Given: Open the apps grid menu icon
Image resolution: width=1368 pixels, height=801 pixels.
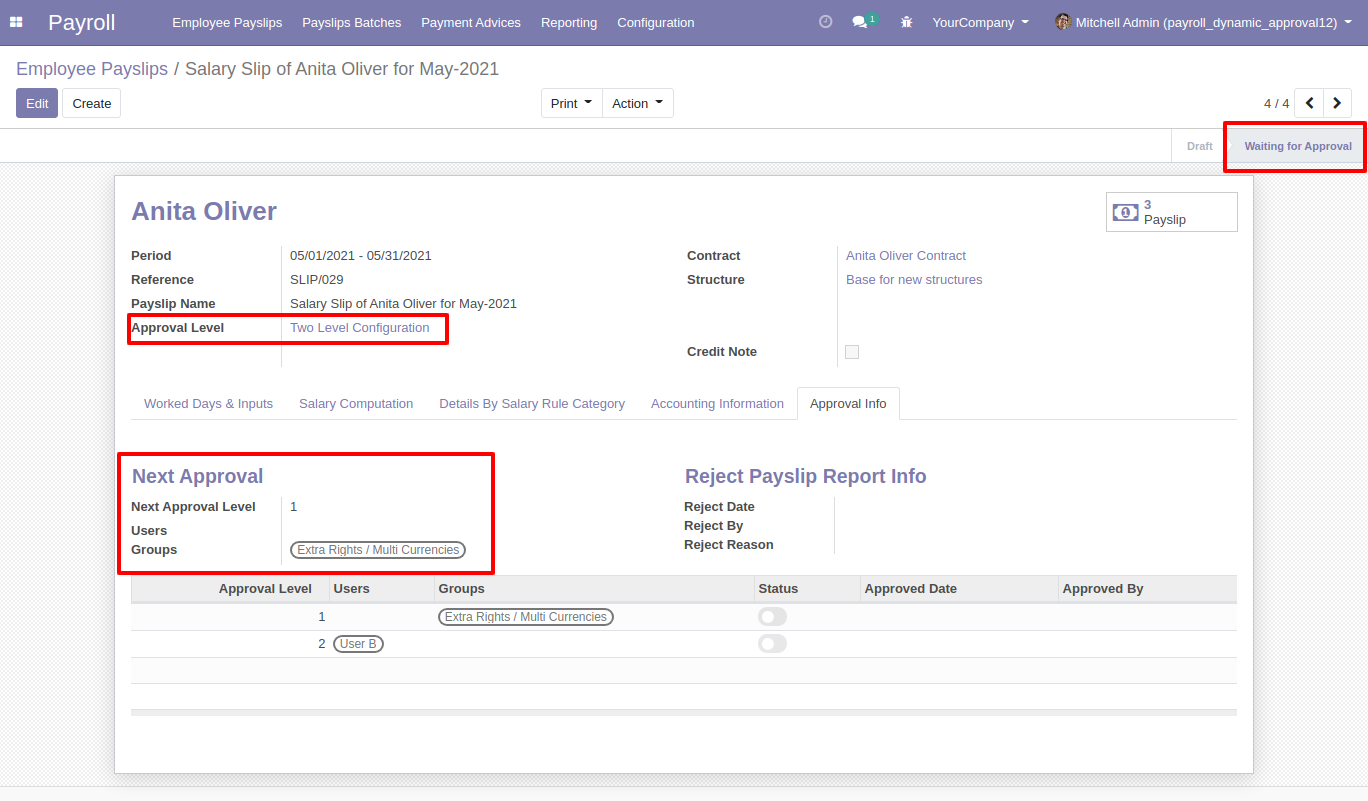Looking at the screenshot, I should pos(16,22).
